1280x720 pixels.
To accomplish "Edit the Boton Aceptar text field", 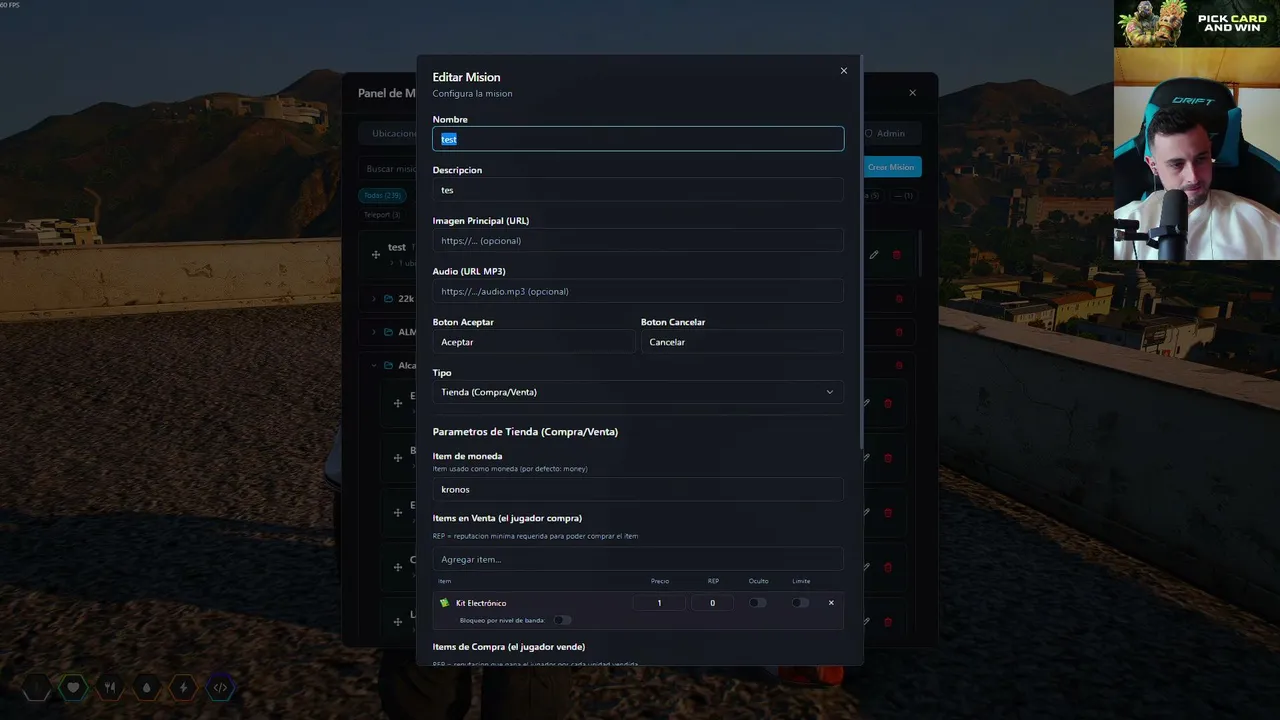I will point(534,342).
